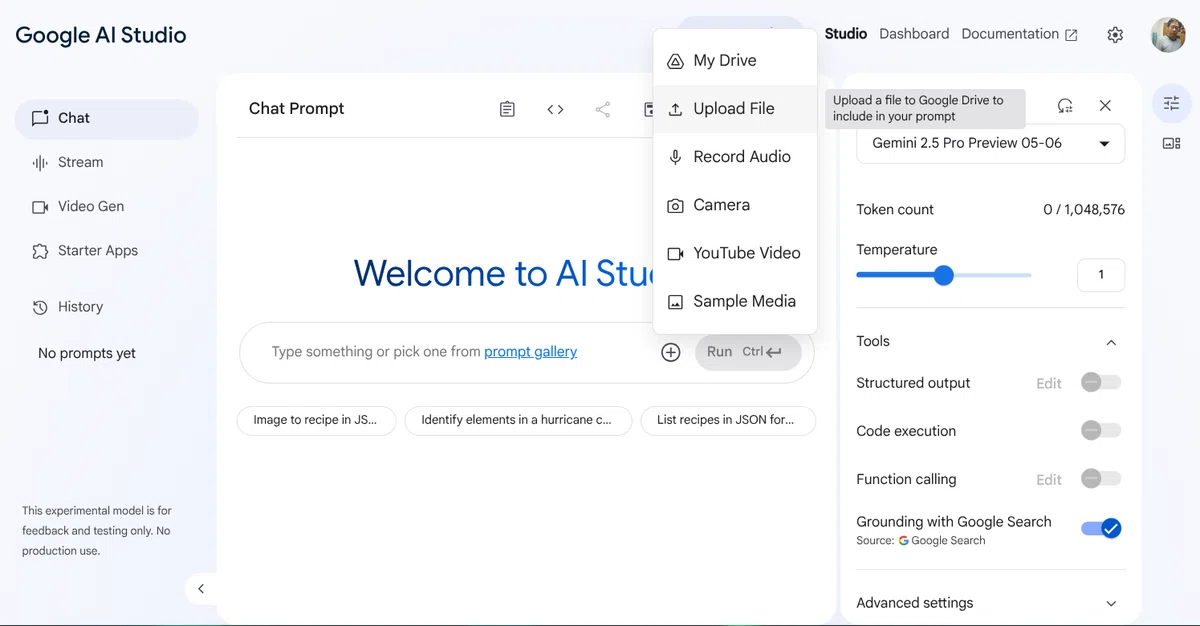
Task: Select the hurricane identify elements chip
Action: (518, 420)
